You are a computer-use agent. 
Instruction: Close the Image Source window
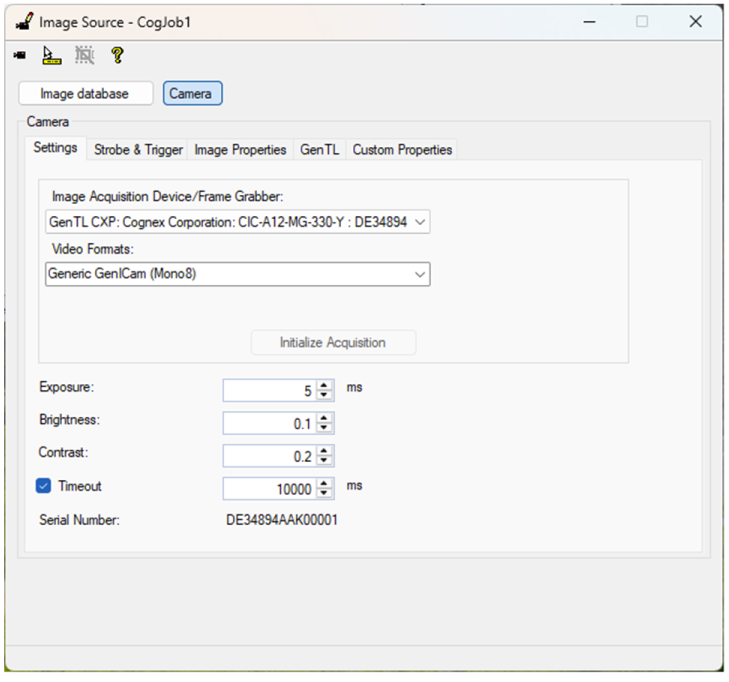pyautogui.click(x=696, y=21)
